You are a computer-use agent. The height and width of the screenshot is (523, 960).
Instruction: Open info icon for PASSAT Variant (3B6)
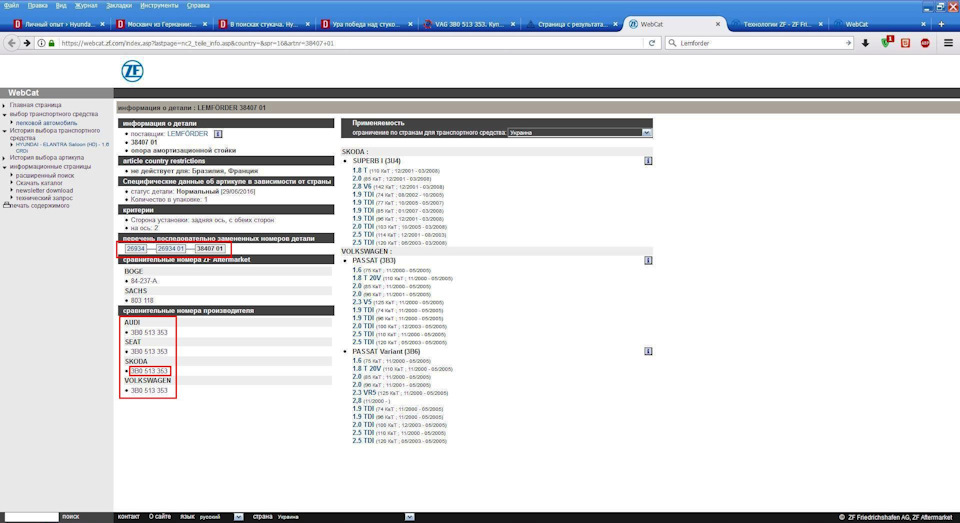click(648, 351)
